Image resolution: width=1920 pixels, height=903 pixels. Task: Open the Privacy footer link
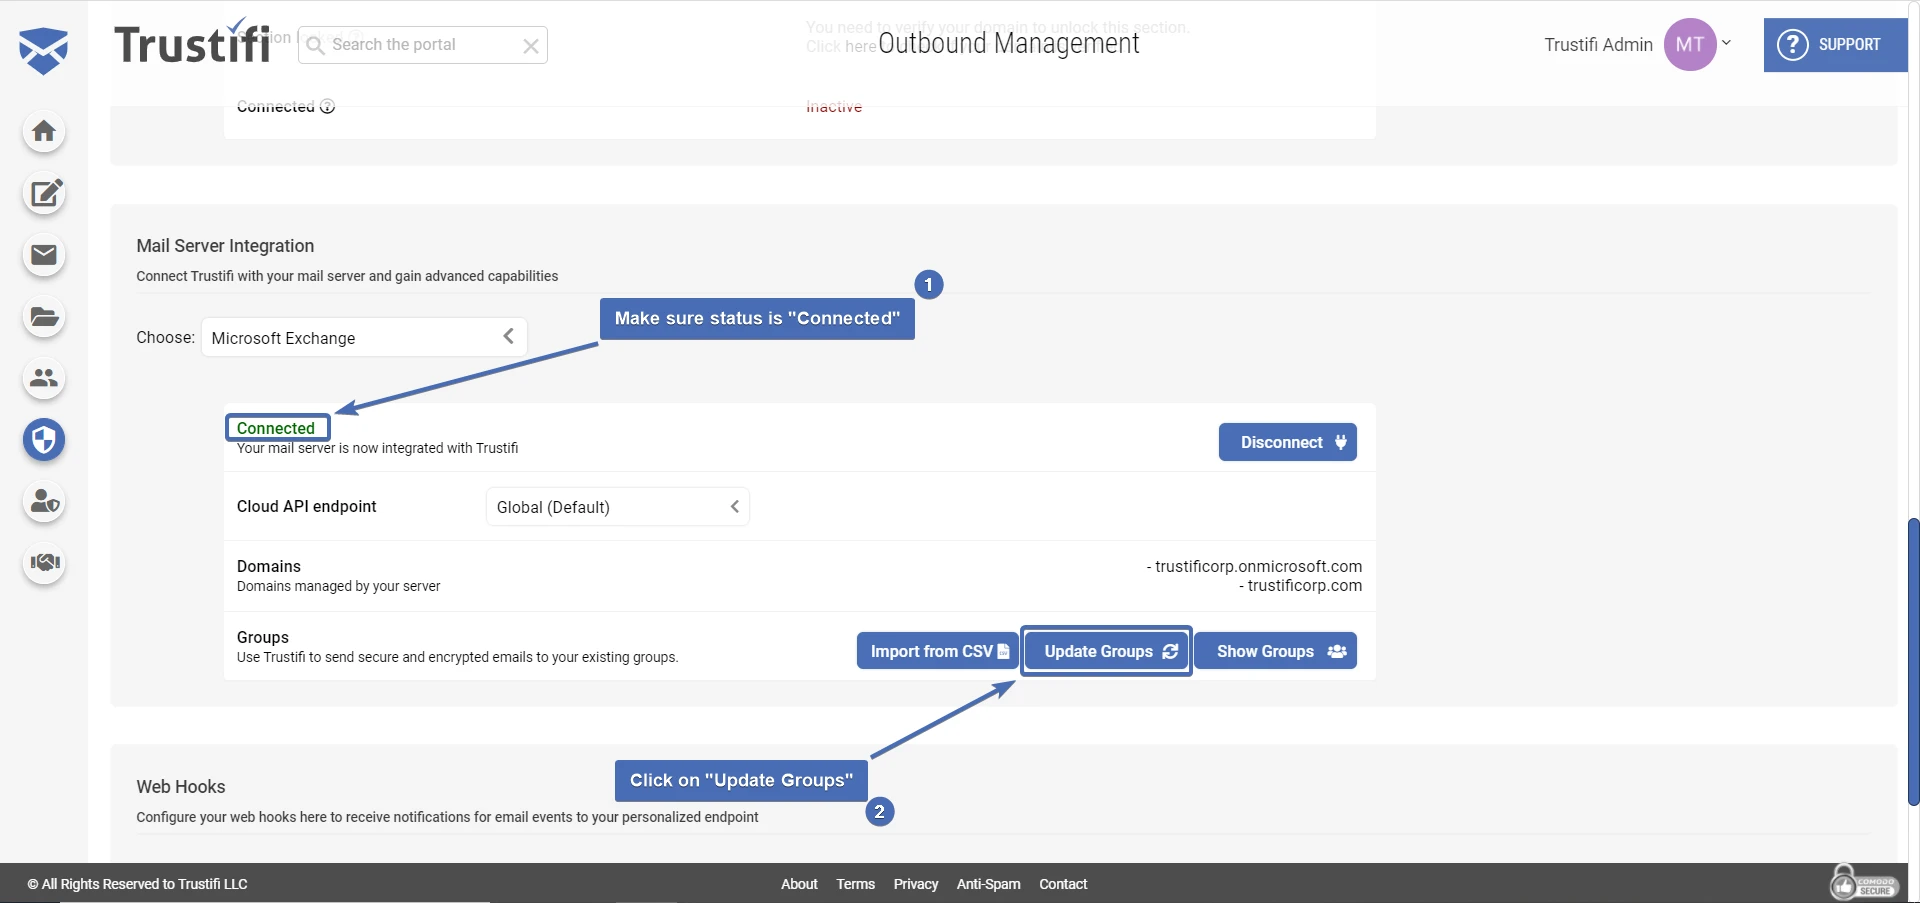(915, 884)
